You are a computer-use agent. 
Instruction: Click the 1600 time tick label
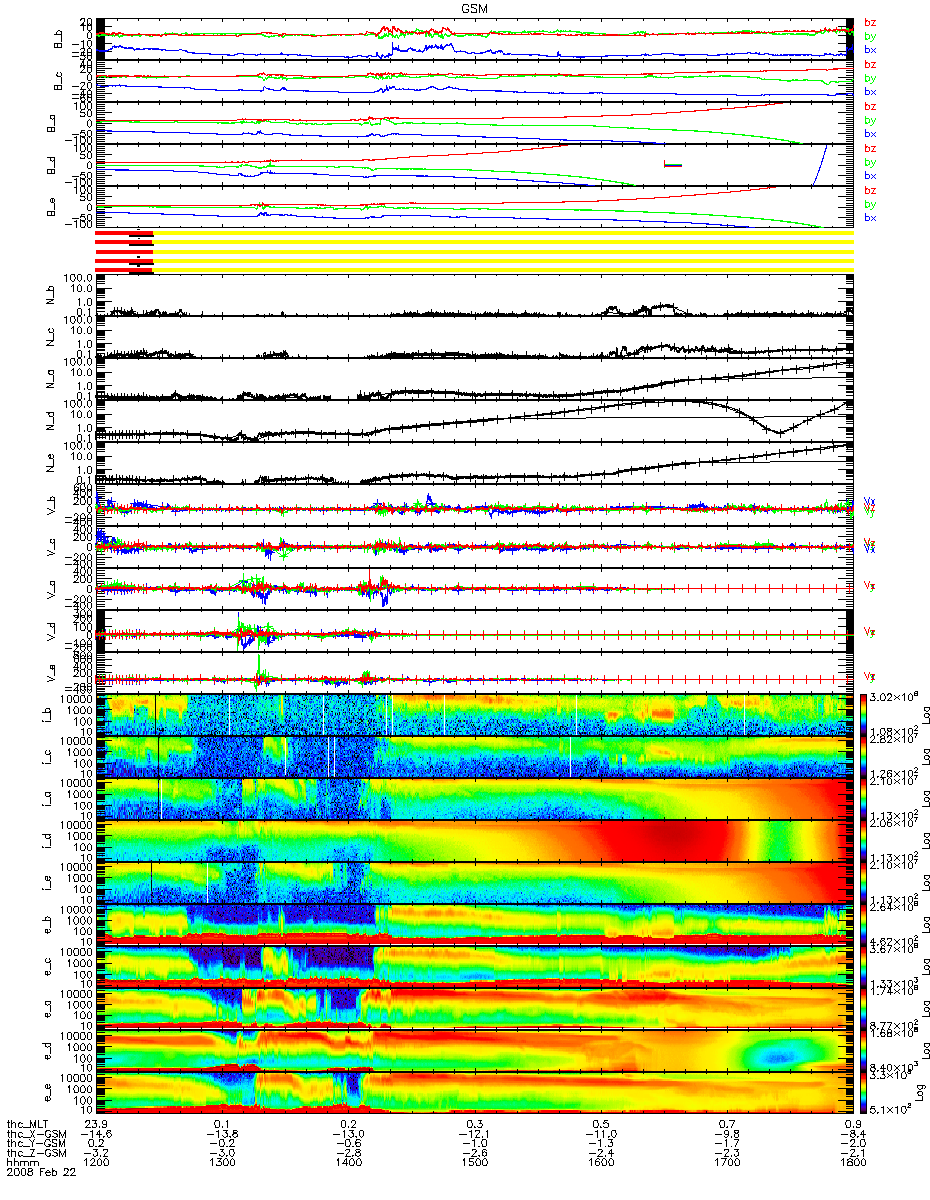click(600, 1163)
